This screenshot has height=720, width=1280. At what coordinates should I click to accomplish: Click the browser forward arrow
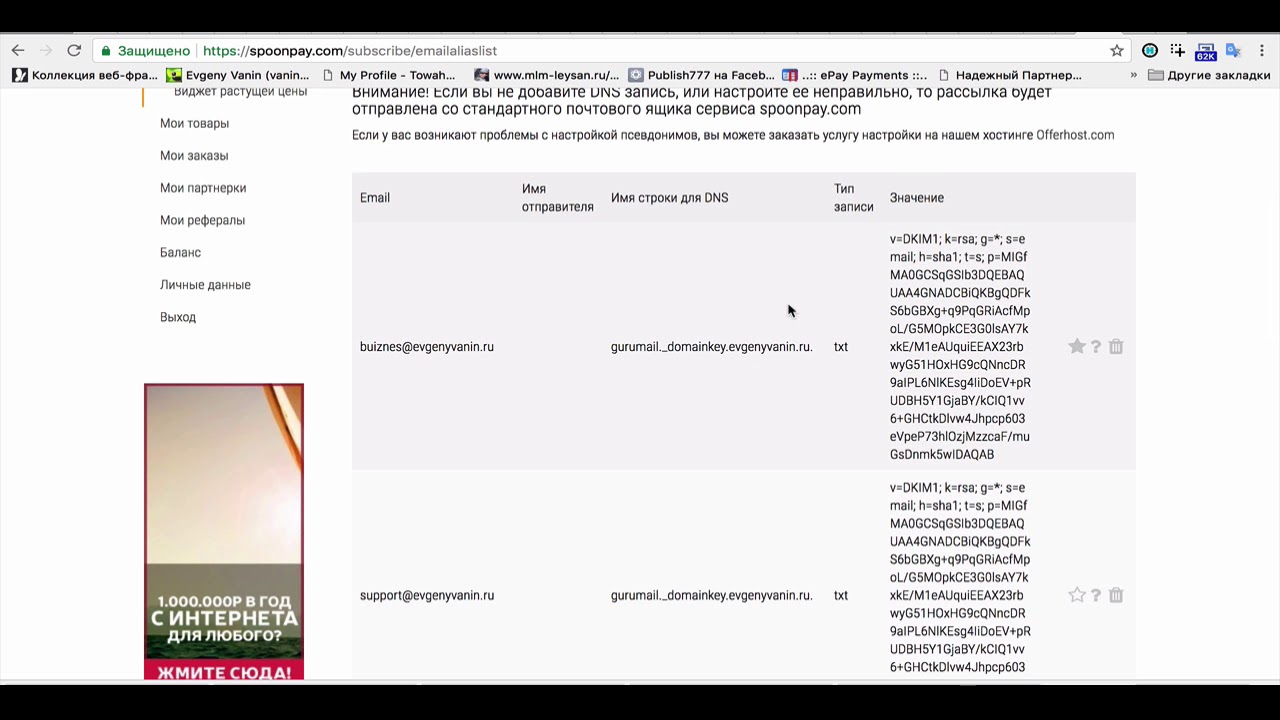[46, 51]
